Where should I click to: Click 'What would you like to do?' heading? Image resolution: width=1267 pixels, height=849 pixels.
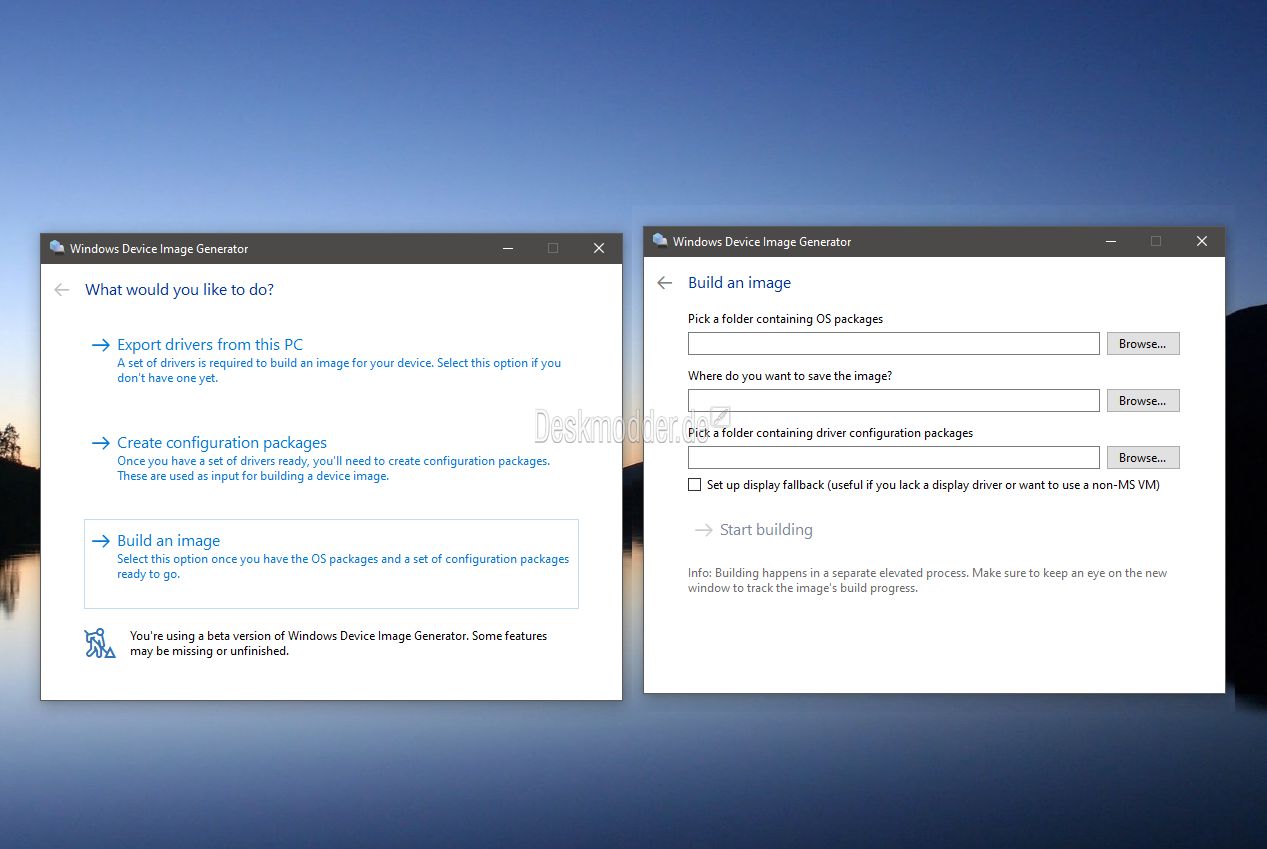(179, 290)
